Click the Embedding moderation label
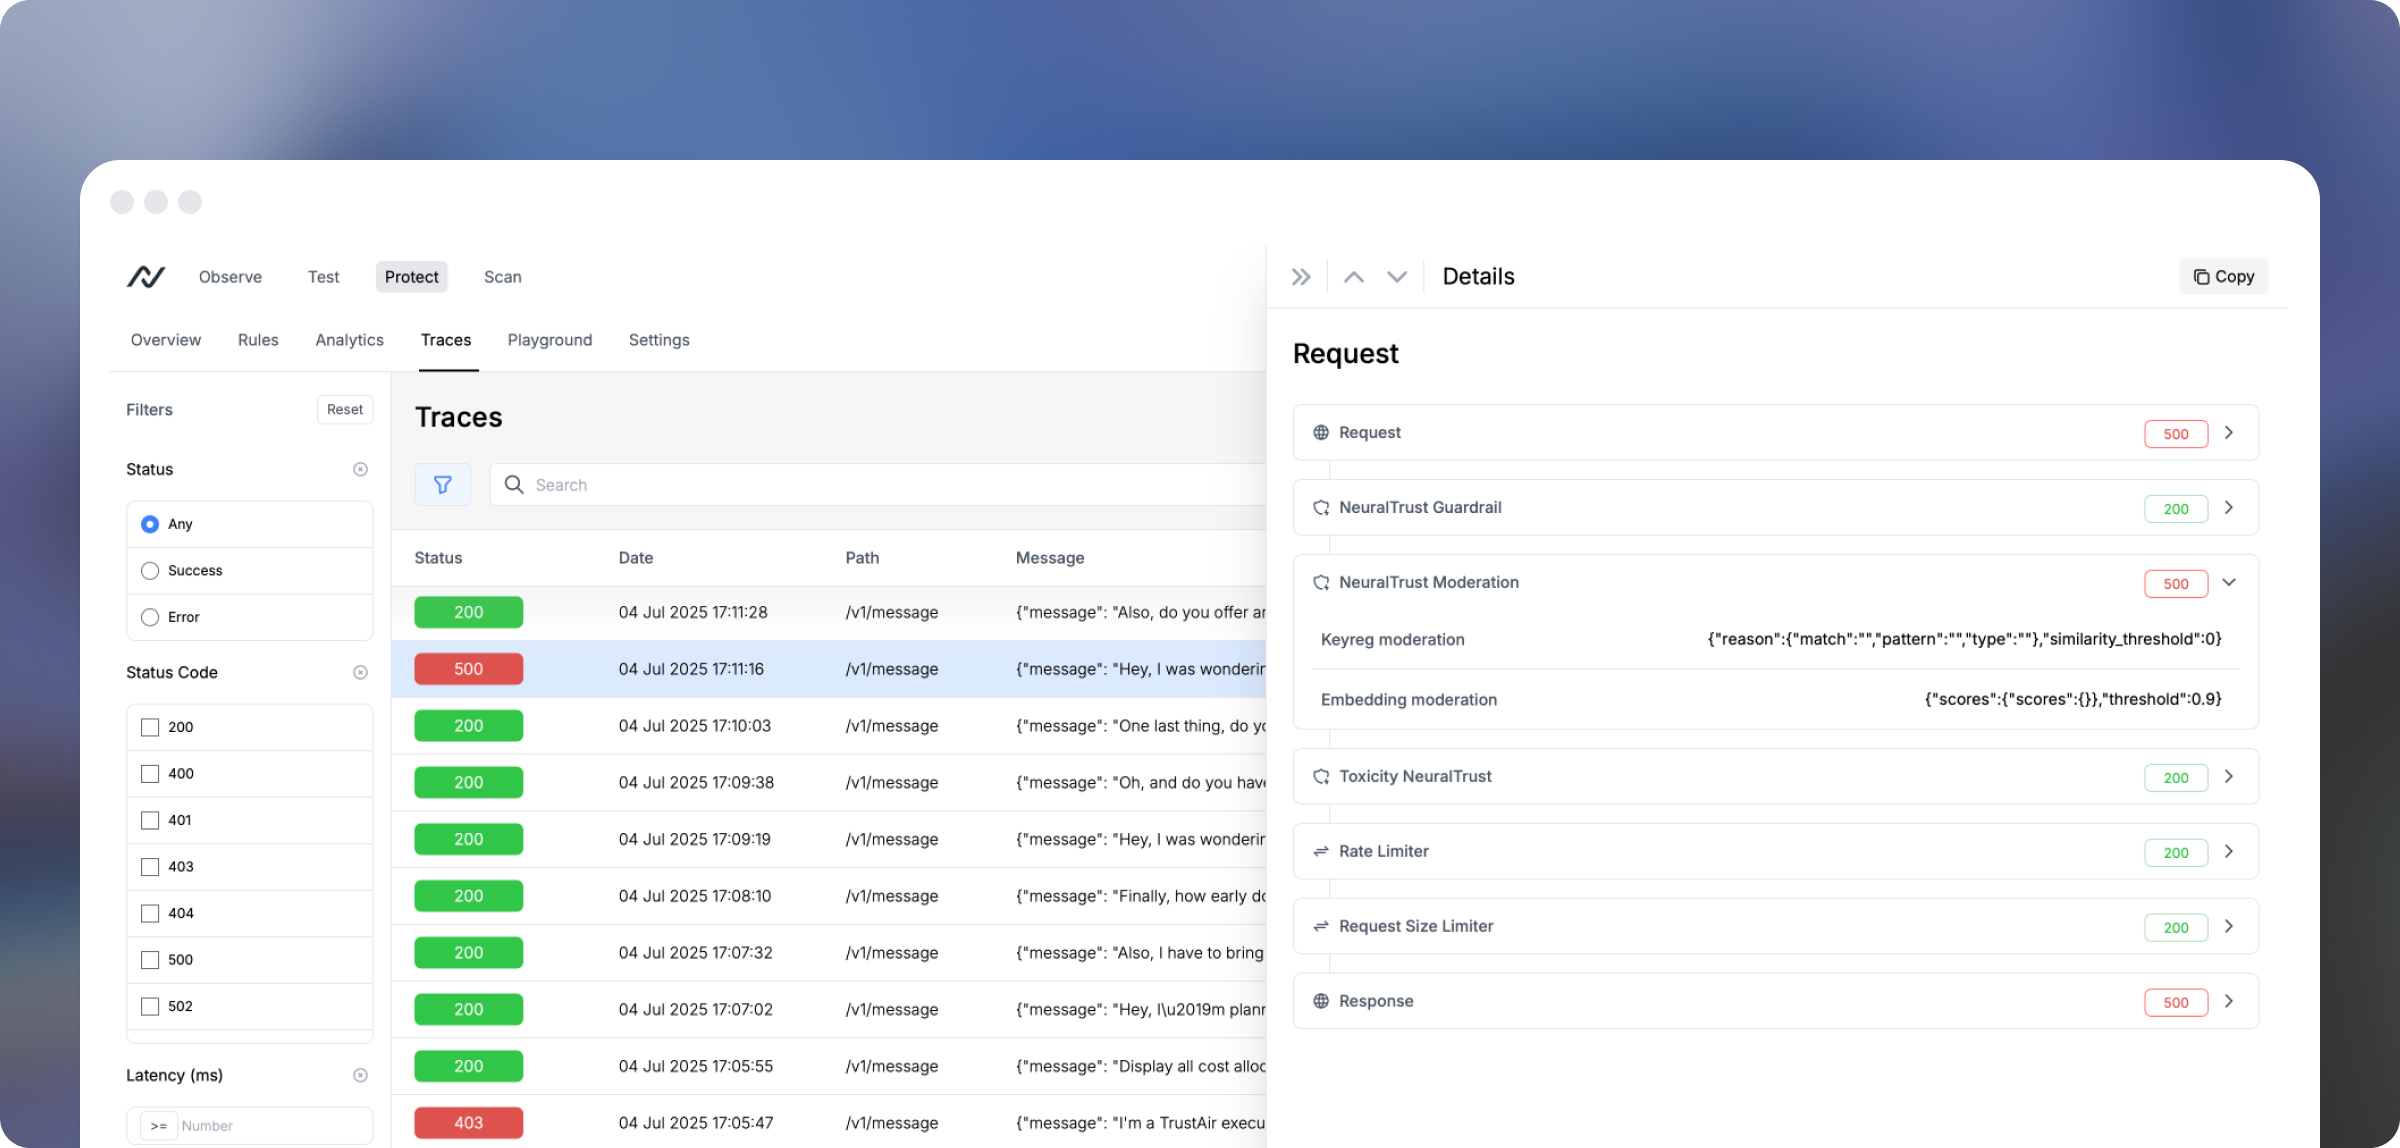The height and width of the screenshot is (1148, 2400). [1409, 700]
